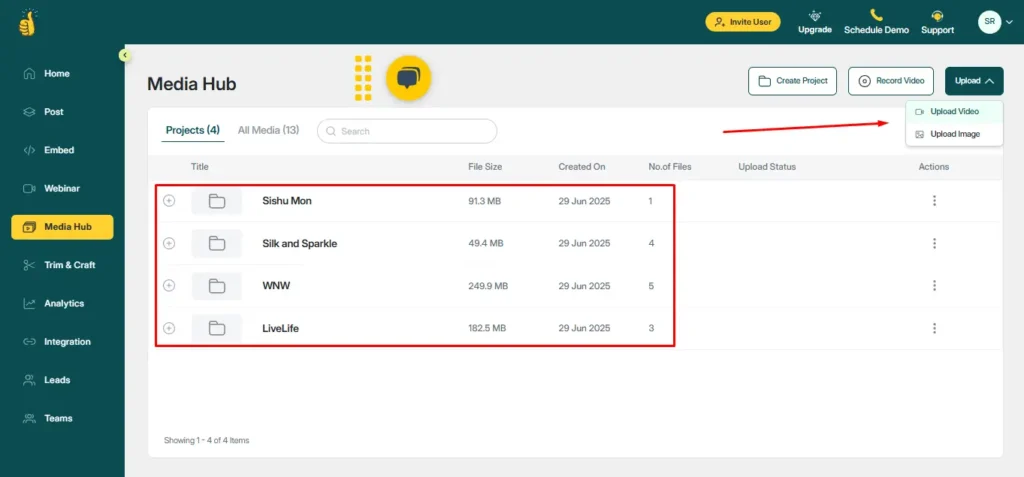Click the yellow grid dots icon
Screen dimensions: 1024x477
point(363,78)
